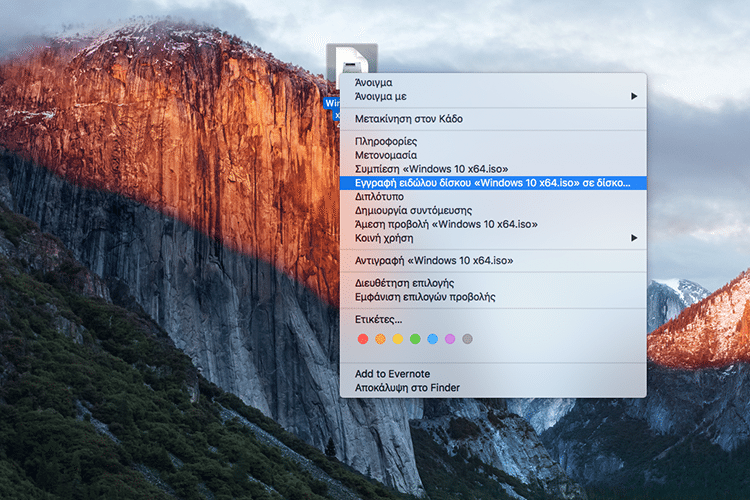
Task: Apply the blue tag color
Action: tap(432, 339)
